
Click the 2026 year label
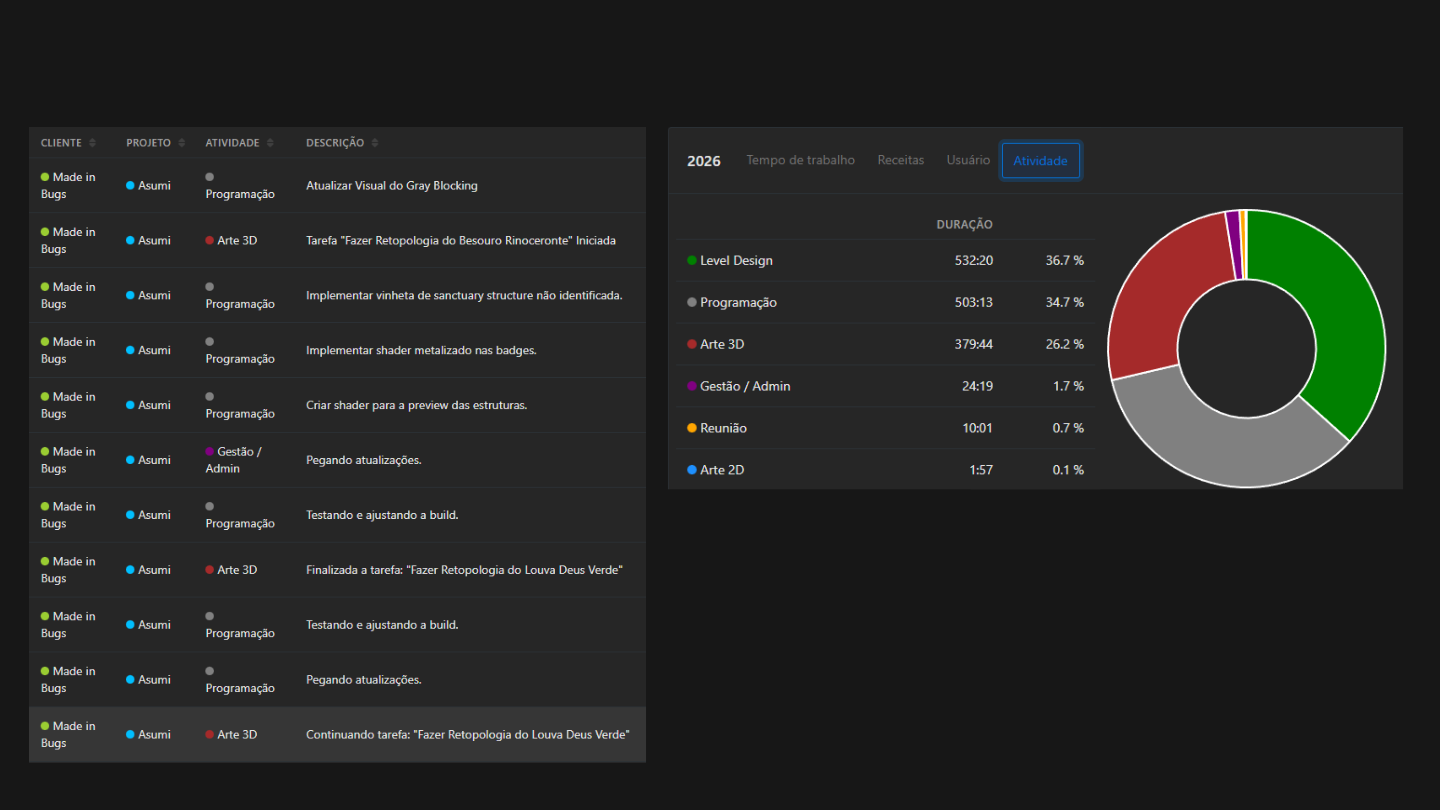[x=704, y=161]
